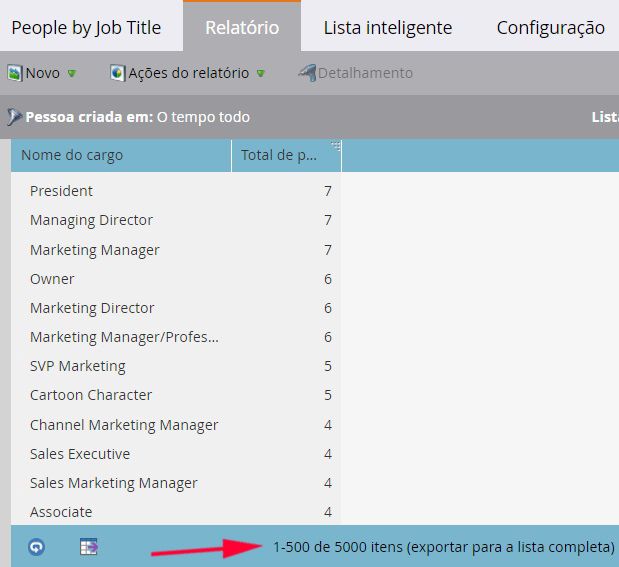
Task: Open the Configuração tab
Action: click(x=550, y=27)
